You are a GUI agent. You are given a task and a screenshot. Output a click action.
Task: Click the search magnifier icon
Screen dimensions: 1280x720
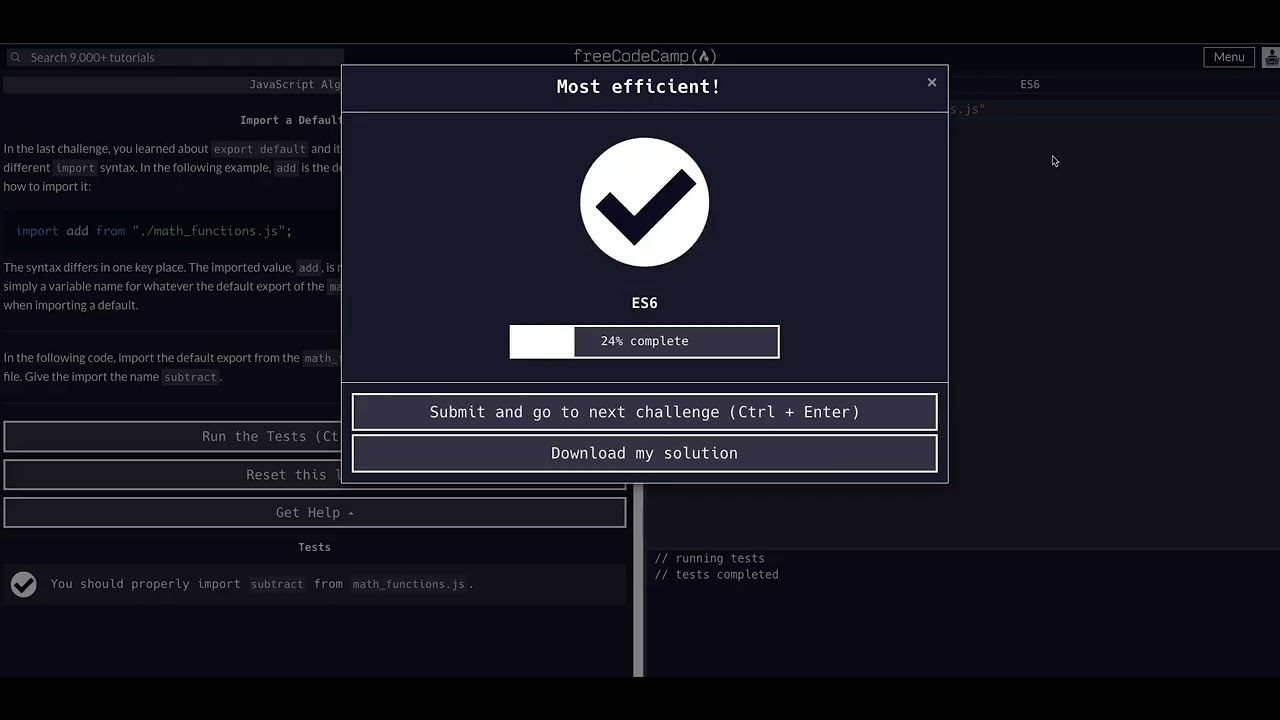point(15,57)
